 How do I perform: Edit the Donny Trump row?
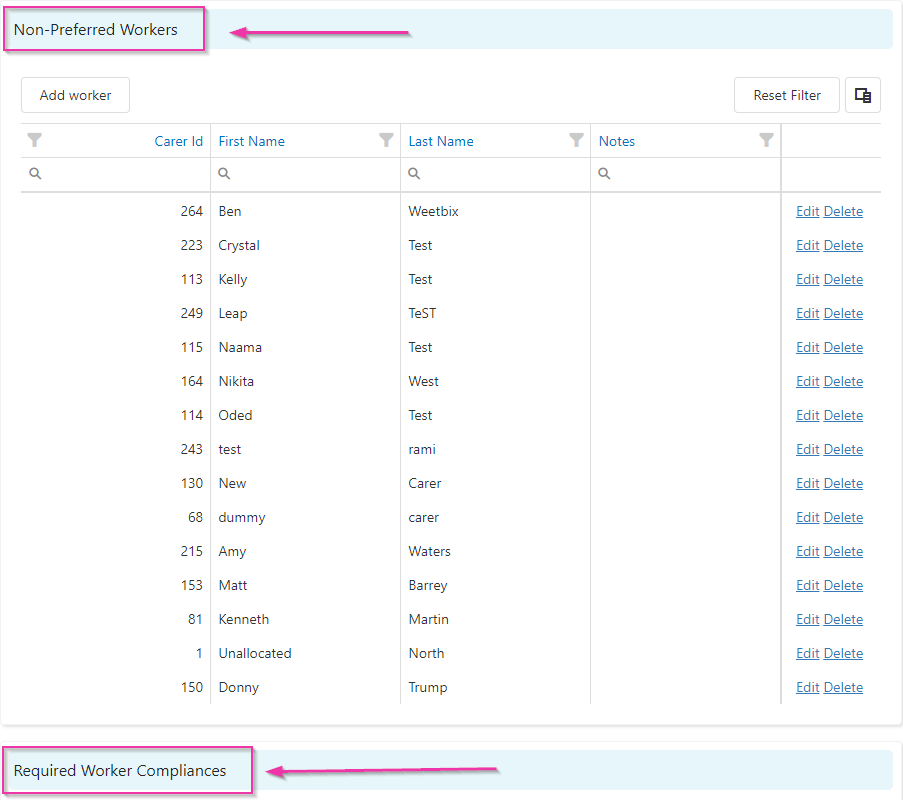[x=807, y=687]
